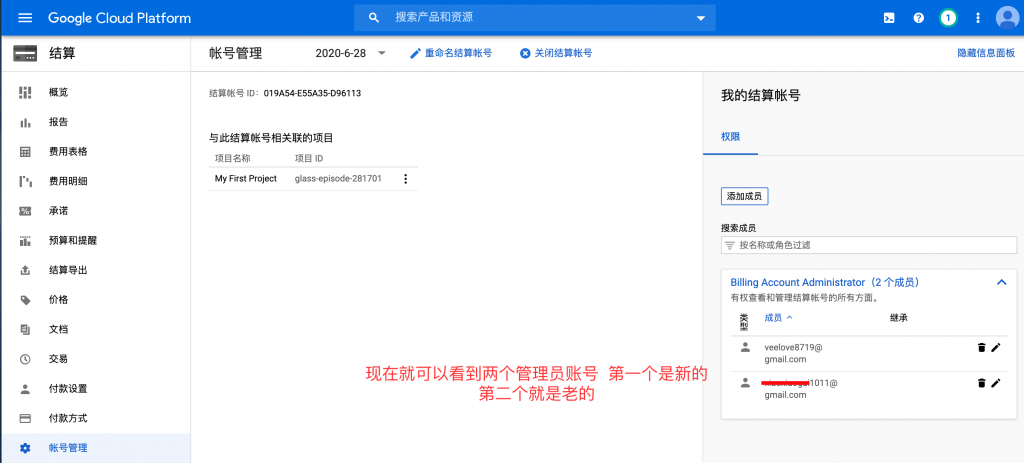Click the 项目名称 column header
1024x463 pixels.
tap(232, 159)
